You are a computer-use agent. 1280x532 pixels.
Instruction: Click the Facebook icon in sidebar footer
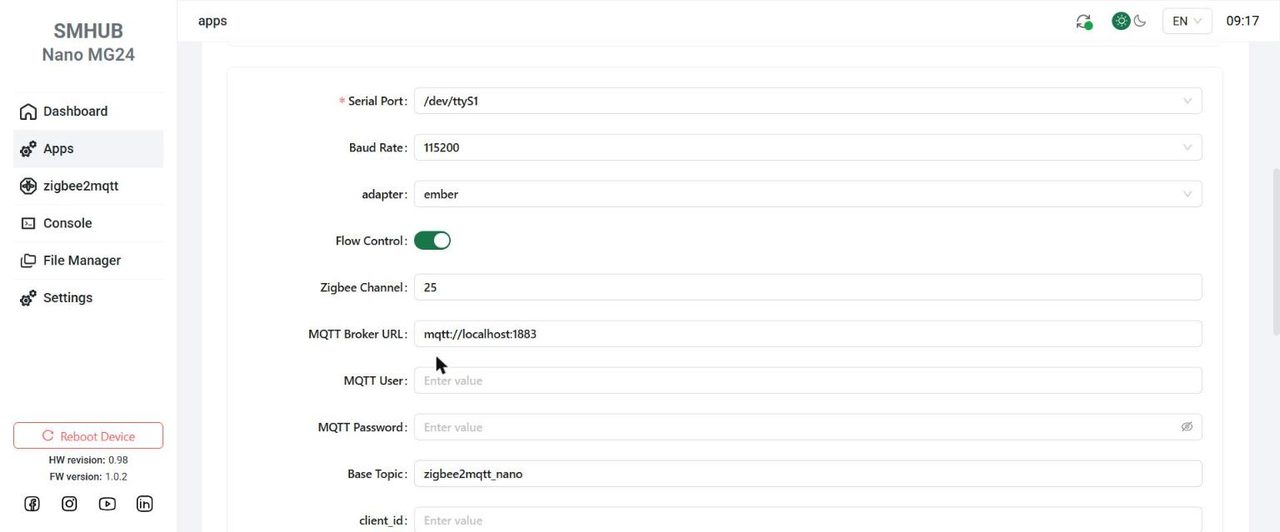[32, 504]
